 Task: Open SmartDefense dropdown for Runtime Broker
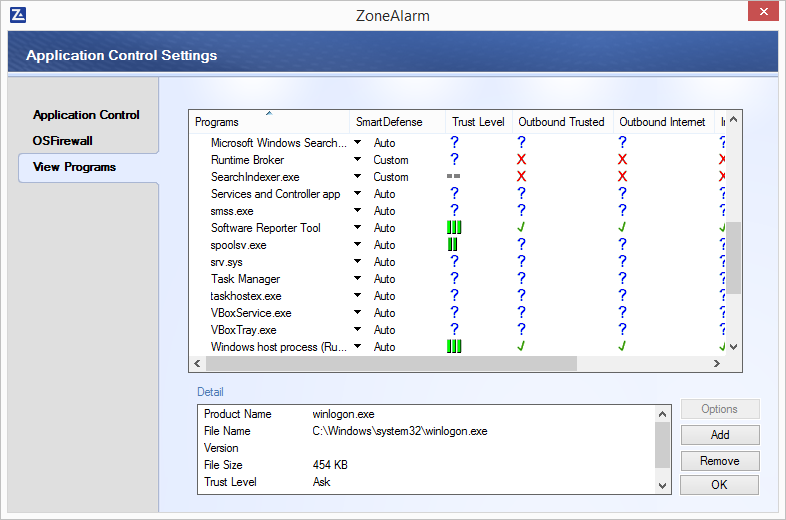(357, 160)
